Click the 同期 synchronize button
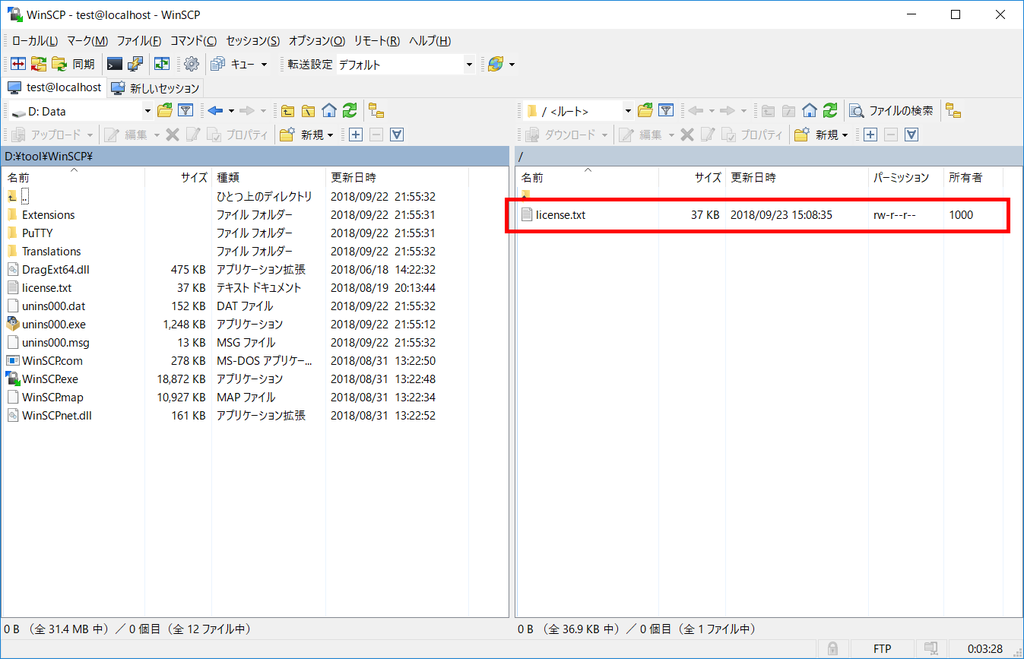Image resolution: width=1024 pixels, height=659 pixels. [x=74, y=64]
